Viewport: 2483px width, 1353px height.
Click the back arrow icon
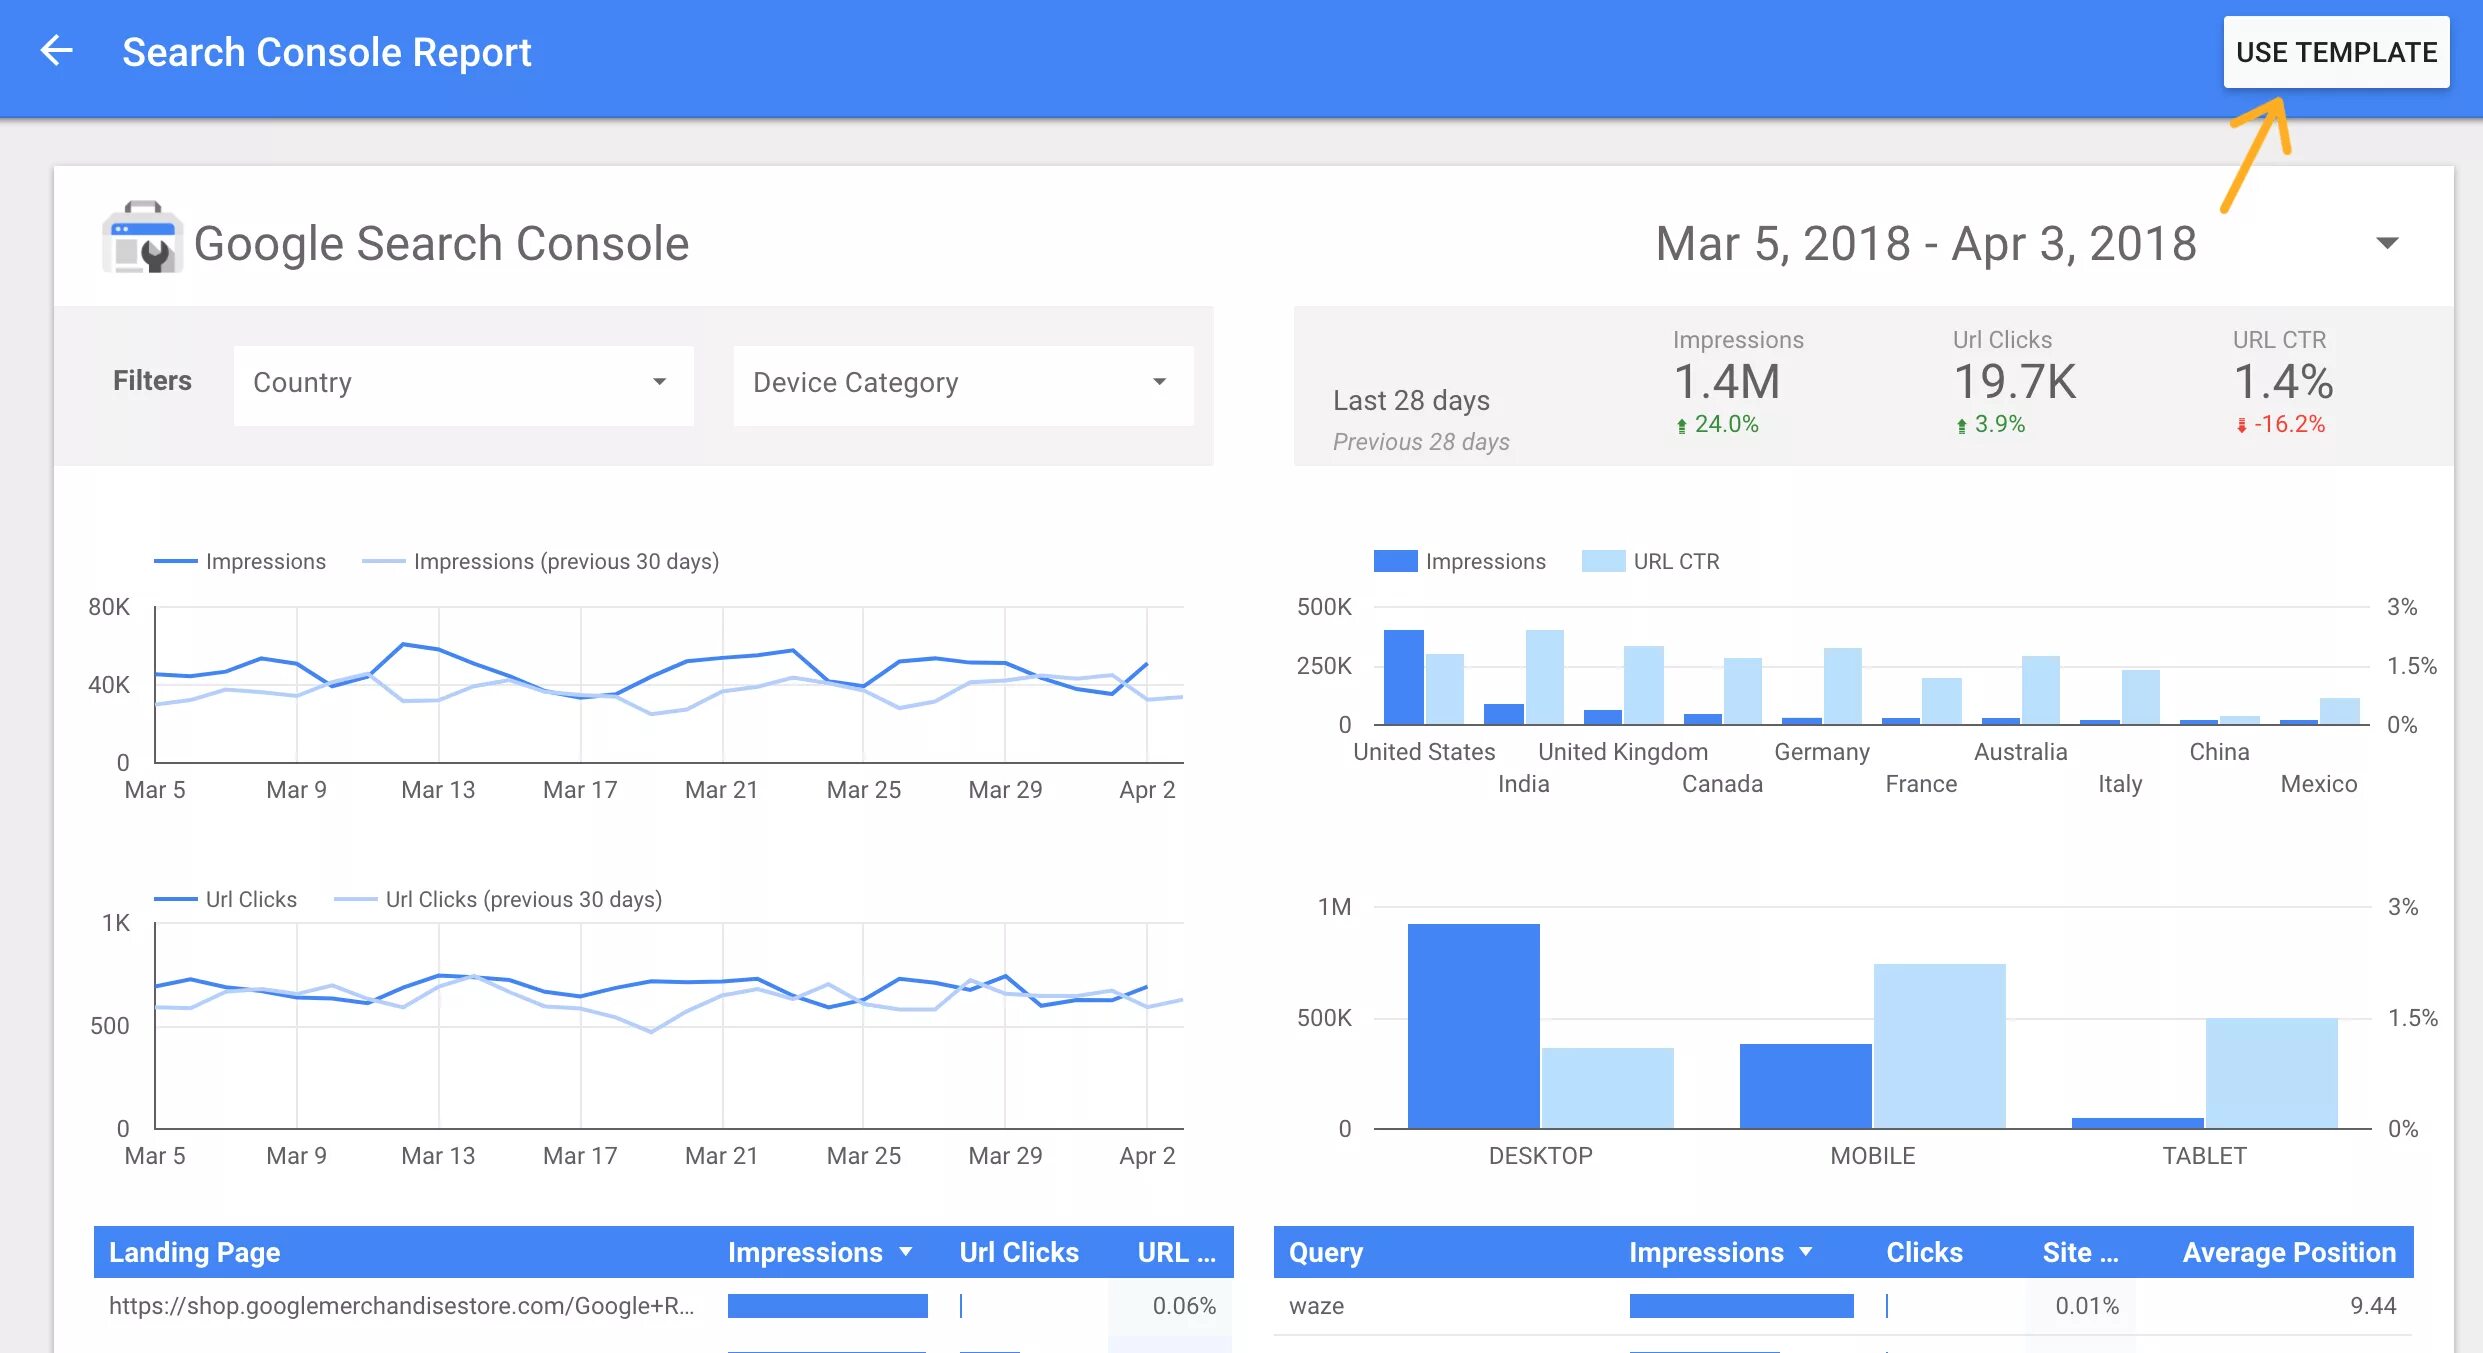[x=57, y=51]
